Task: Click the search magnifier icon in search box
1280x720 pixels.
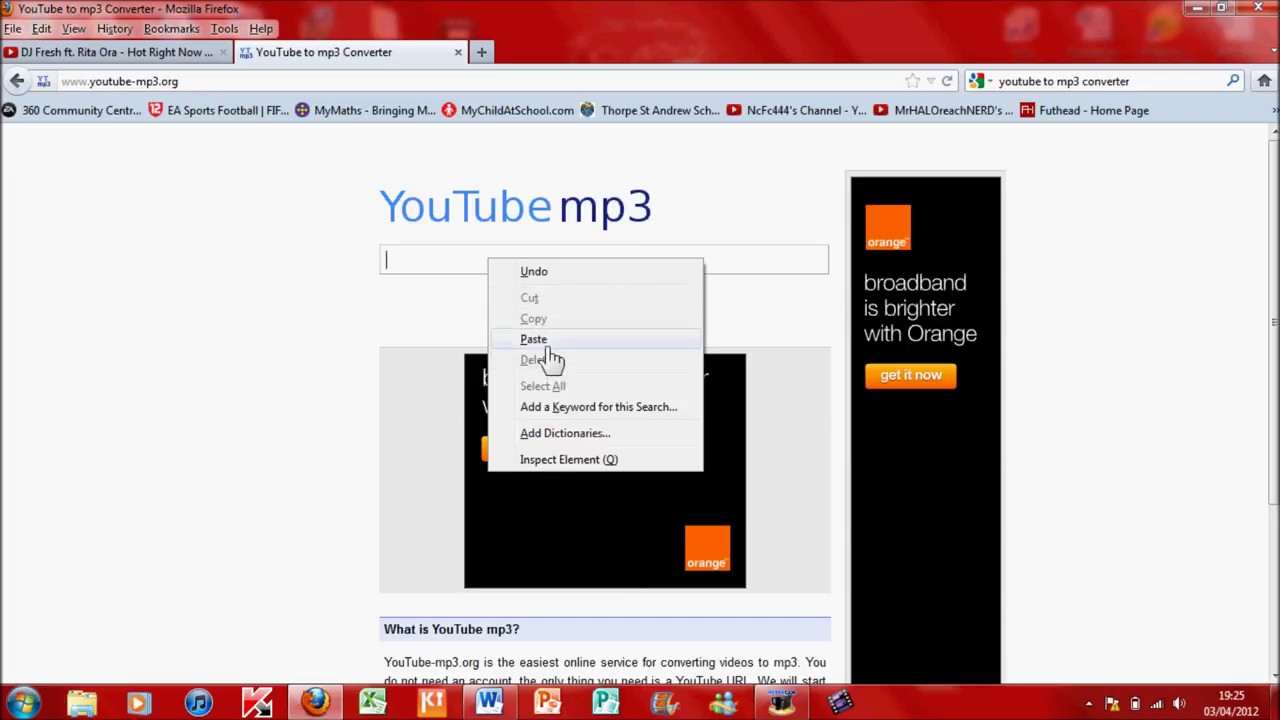Action: (1233, 81)
